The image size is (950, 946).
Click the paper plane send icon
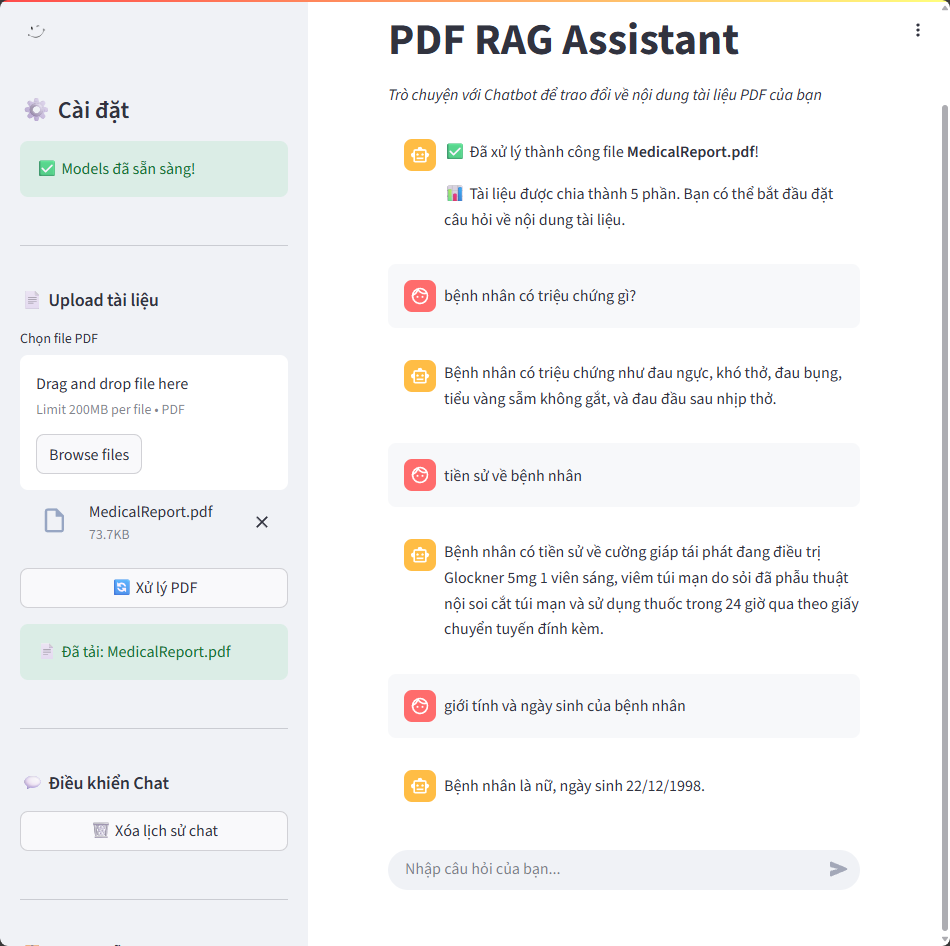coord(839,870)
